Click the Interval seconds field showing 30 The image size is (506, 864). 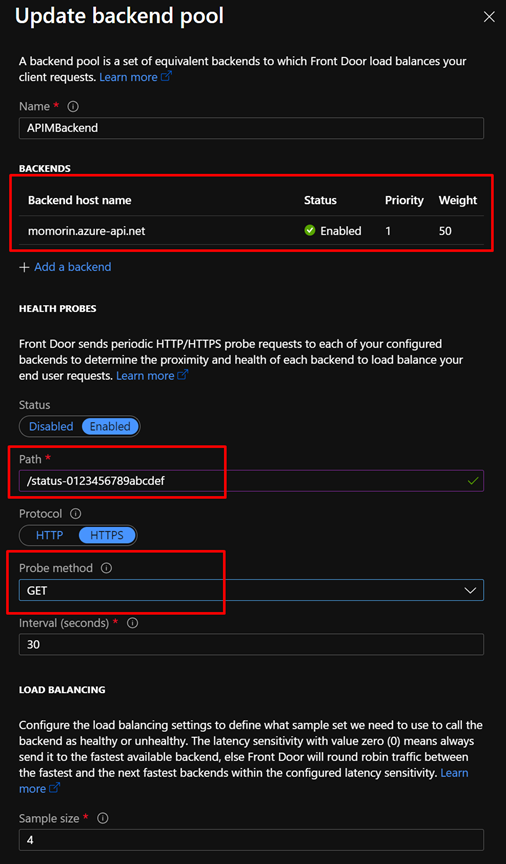pos(251,644)
